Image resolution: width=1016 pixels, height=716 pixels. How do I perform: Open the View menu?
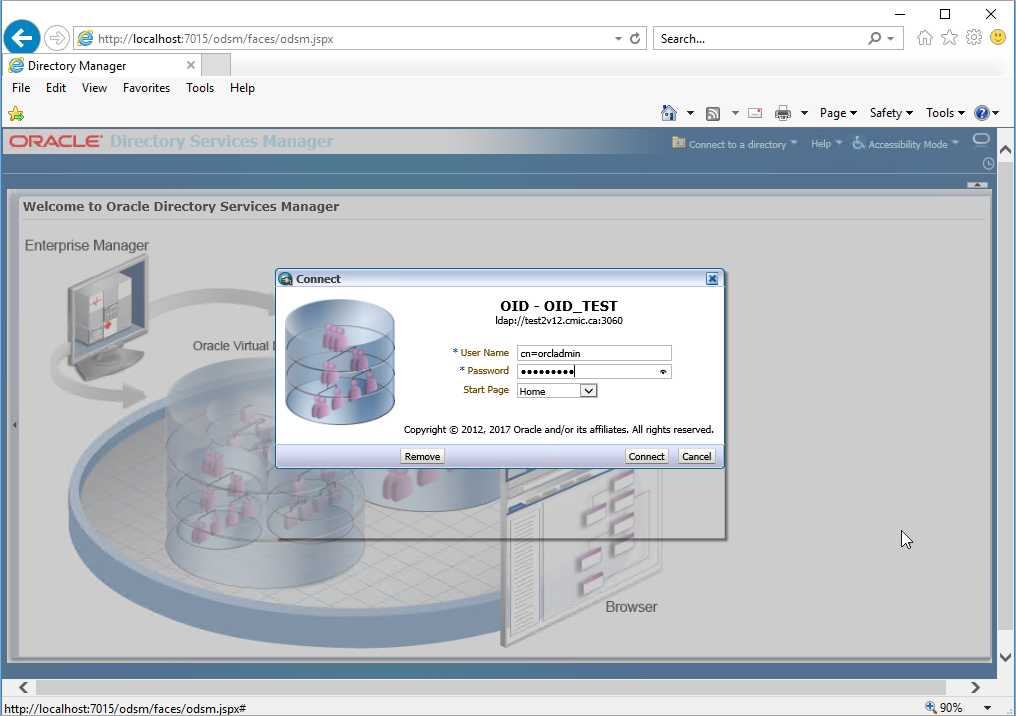point(94,87)
